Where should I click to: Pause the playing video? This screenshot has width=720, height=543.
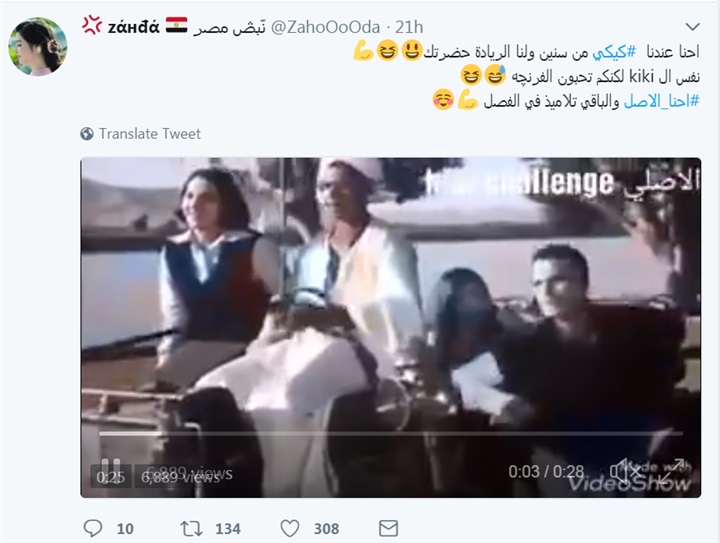click(x=110, y=465)
